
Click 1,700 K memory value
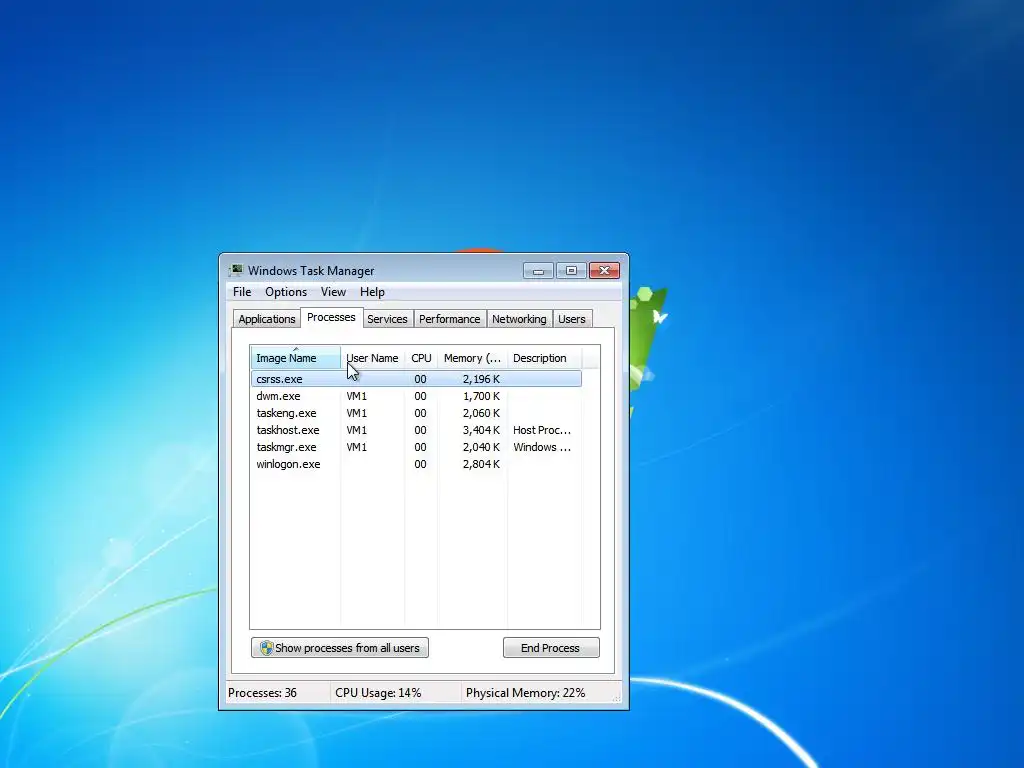point(481,396)
